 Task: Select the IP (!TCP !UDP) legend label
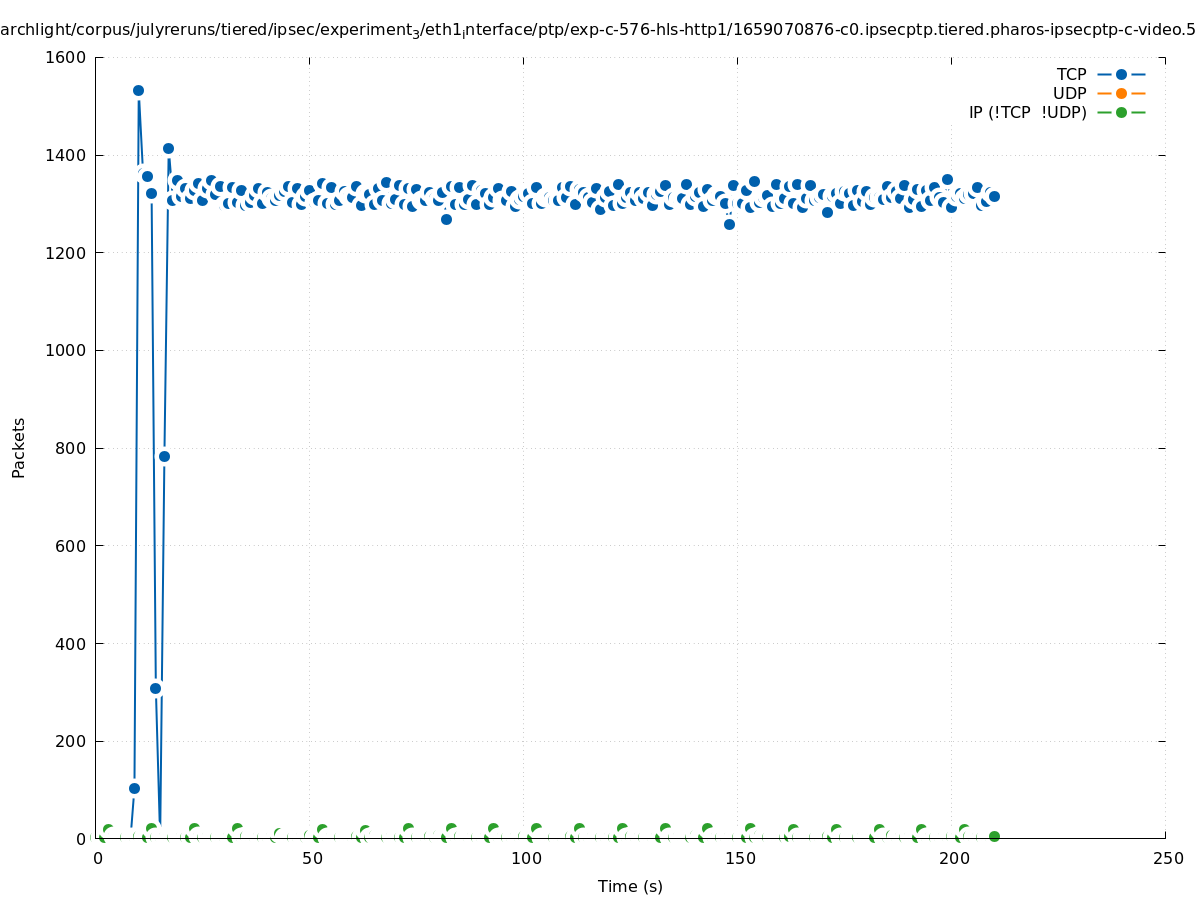[x=1027, y=112]
